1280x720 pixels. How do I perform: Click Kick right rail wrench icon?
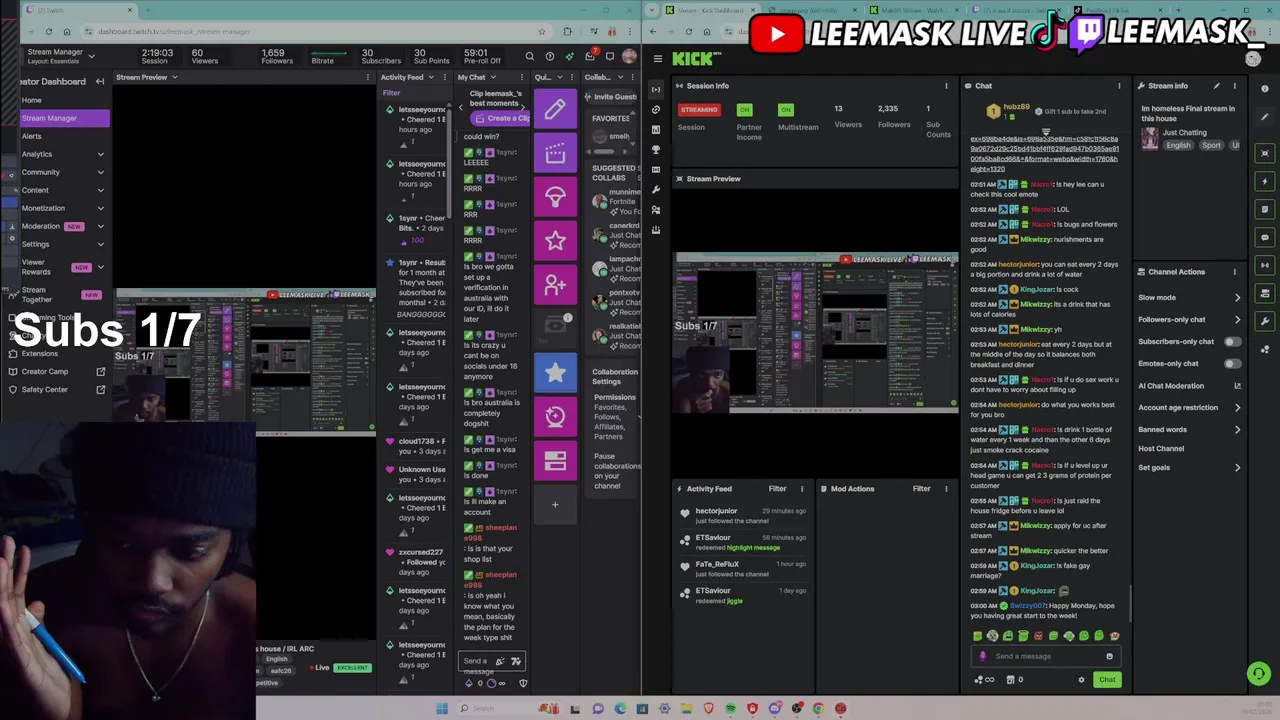point(1265,321)
